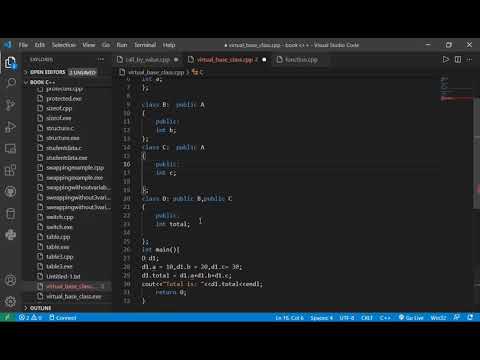Viewport: 480px width, 360px height.
Task: Switch to the virtual_base_class.cpp tab
Action: 227,60
